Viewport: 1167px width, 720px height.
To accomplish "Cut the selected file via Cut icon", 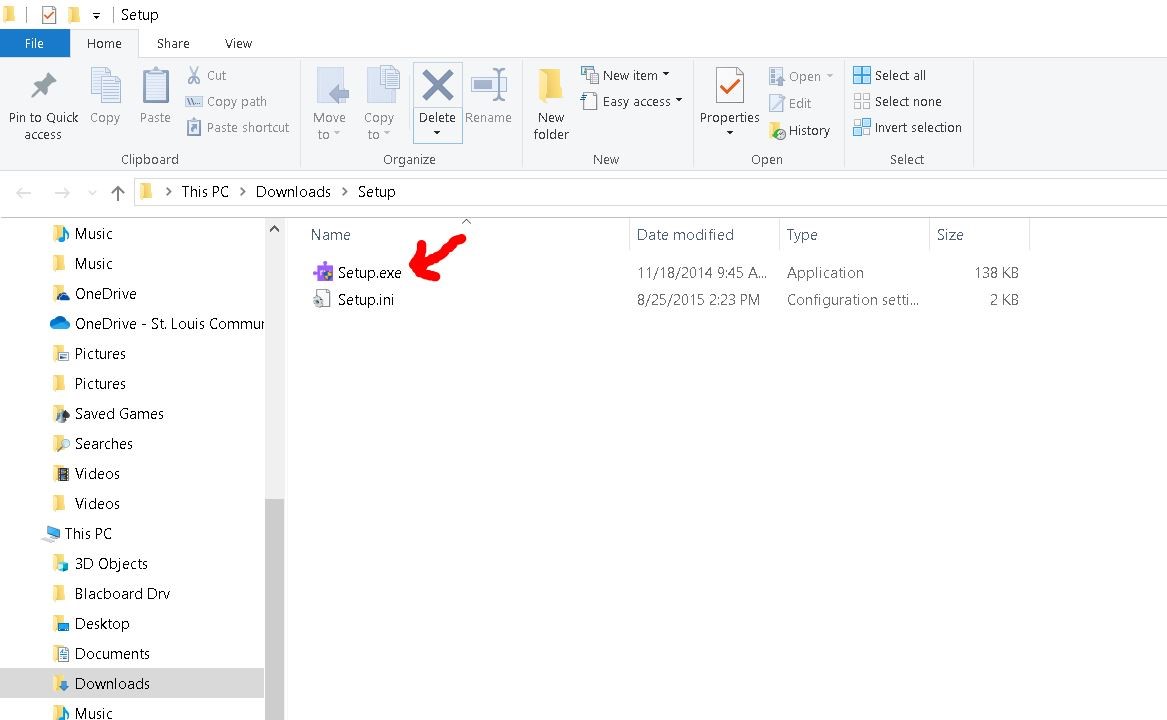I will [208, 74].
